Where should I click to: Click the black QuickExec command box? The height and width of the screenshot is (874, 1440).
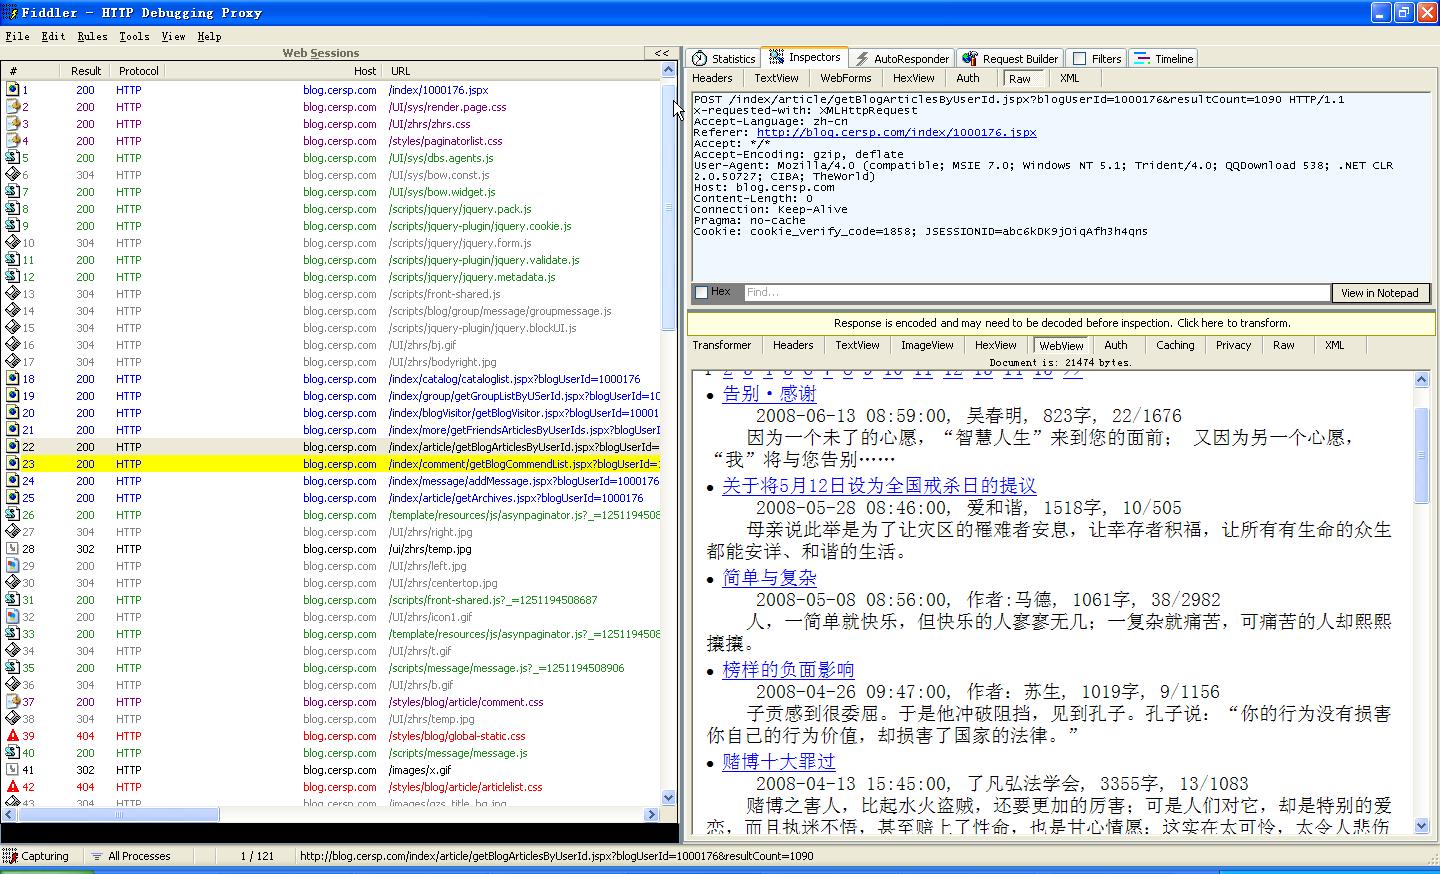(339, 833)
